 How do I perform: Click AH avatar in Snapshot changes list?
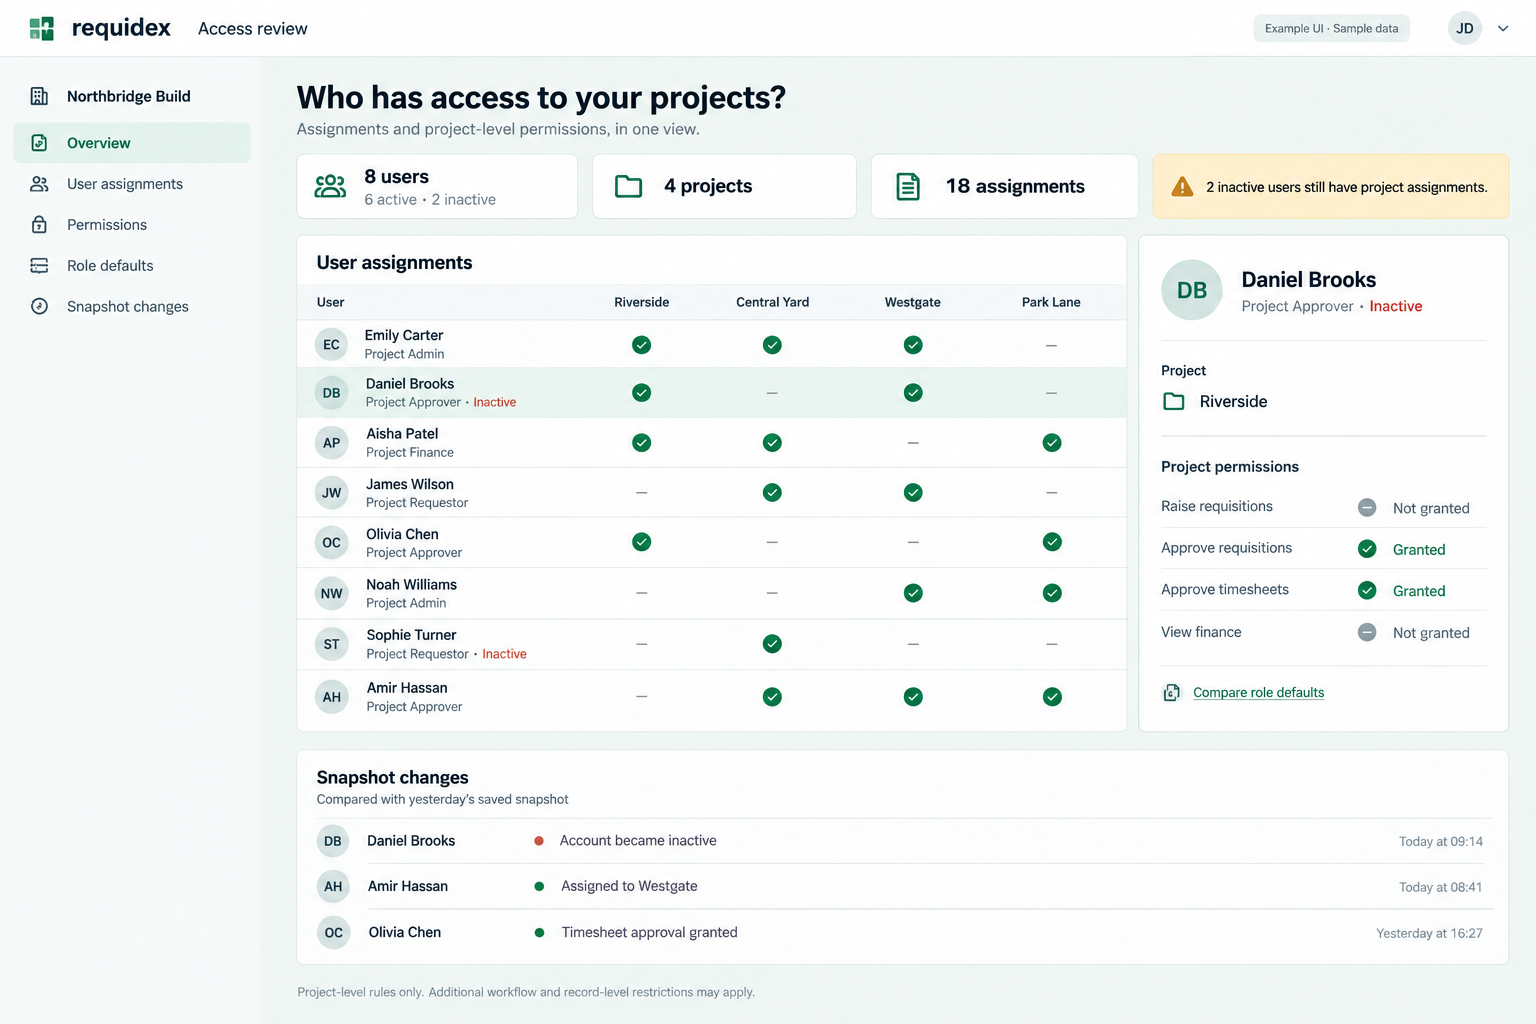pos(333,887)
